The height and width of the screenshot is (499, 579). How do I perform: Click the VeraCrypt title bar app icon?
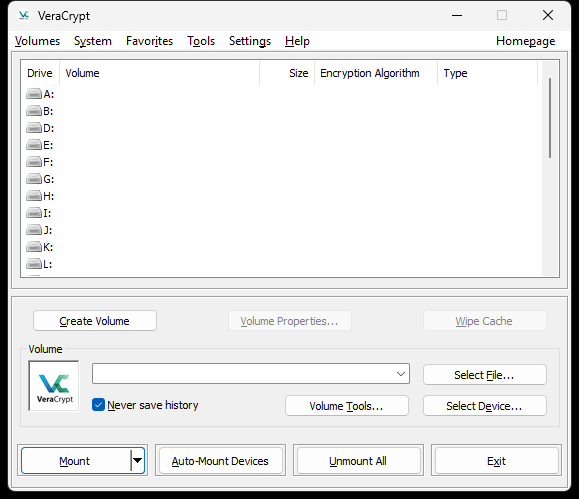click(x=24, y=16)
